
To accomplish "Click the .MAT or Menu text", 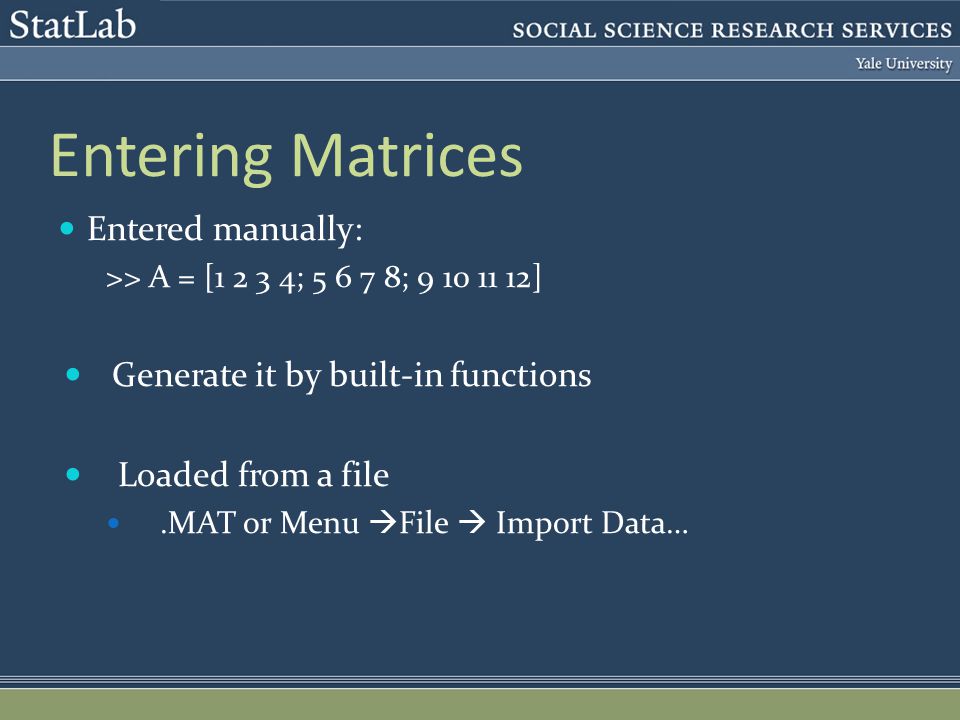I will (x=260, y=523).
